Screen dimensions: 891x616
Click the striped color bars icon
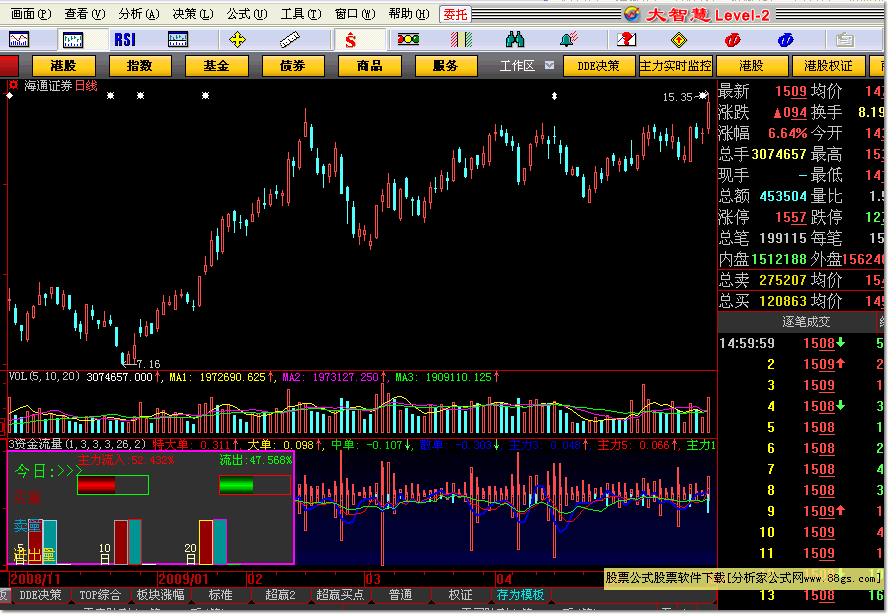(461, 40)
